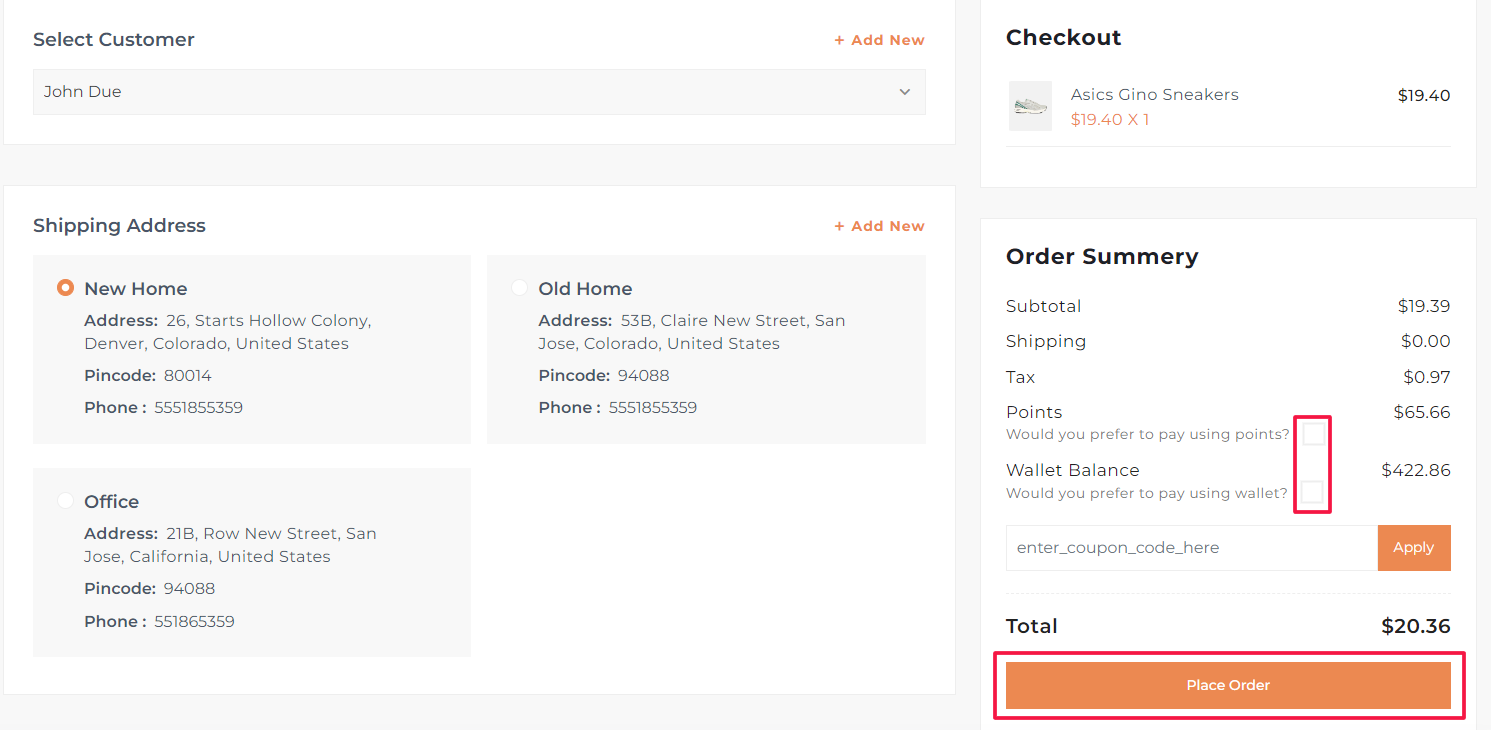Choose Old Home as shipping address
The height and width of the screenshot is (730, 1491).
(x=519, y=288)
